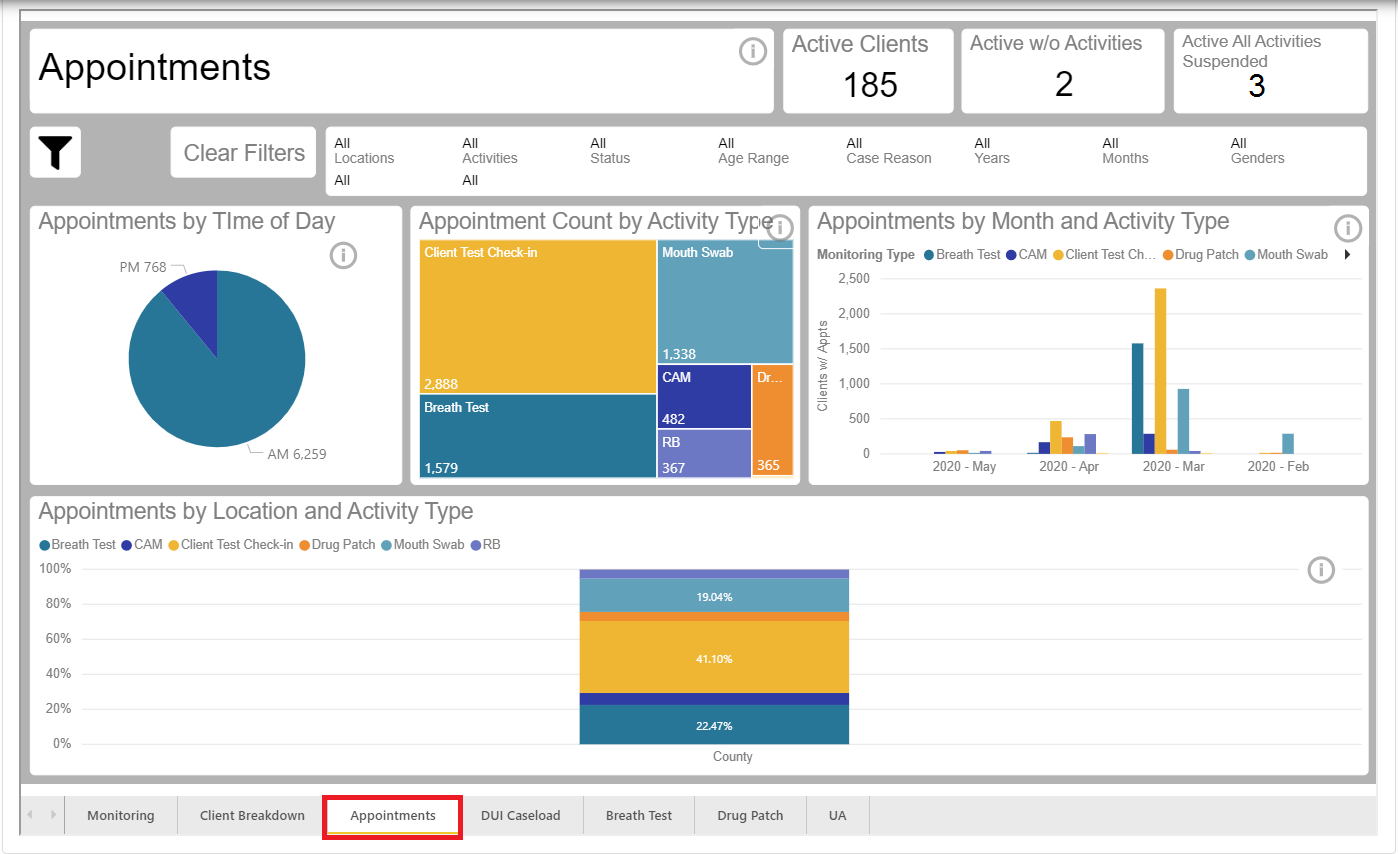1398x854 pixels.
Task: Open the All Activities filter
Action: tap(489, 151)
